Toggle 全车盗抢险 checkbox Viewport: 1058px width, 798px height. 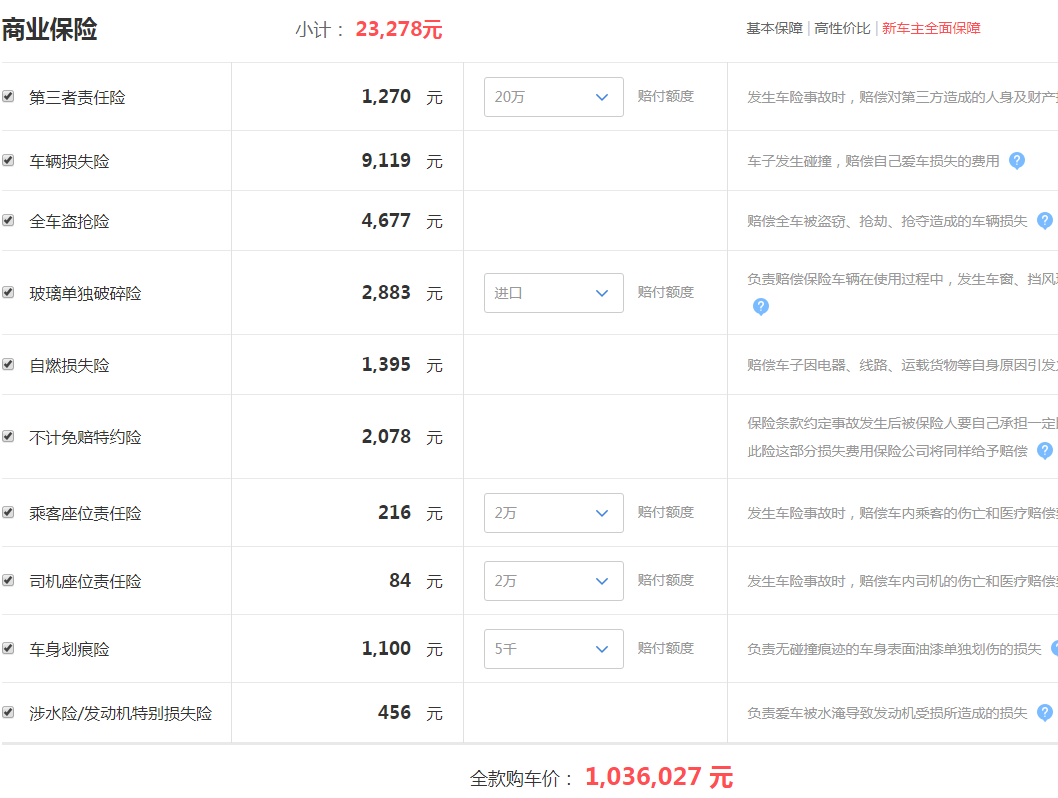[x=8, y=221]
